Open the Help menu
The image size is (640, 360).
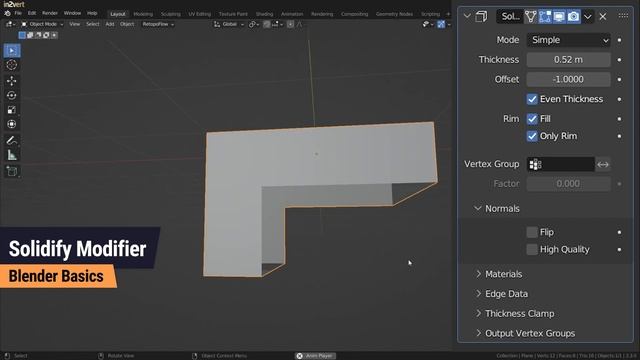tap(92, 13)
